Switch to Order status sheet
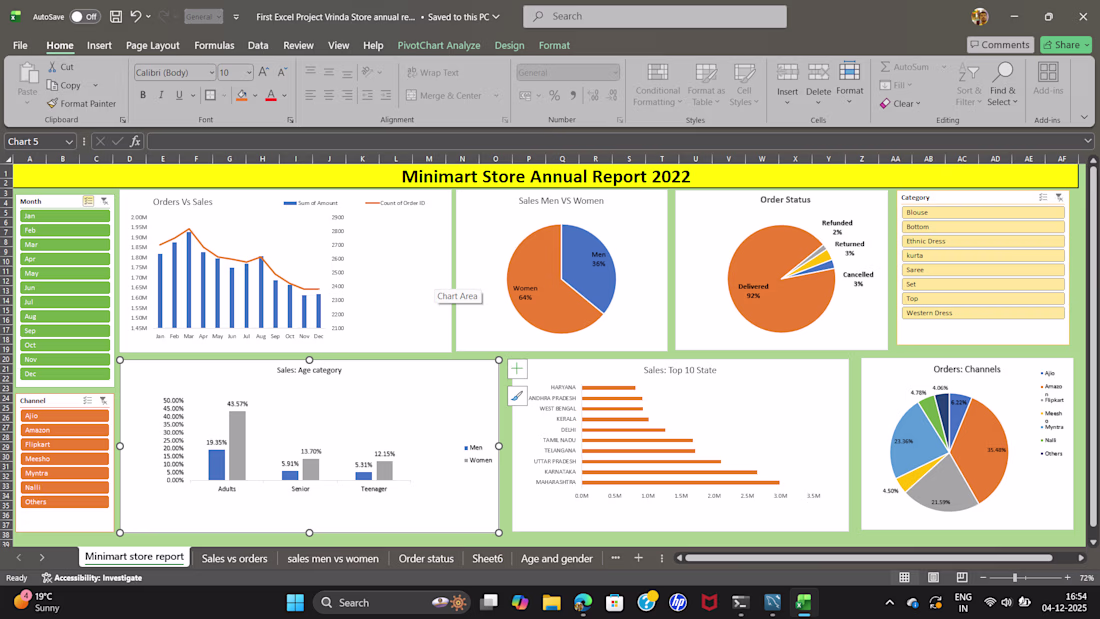 (x=426, y=558)
